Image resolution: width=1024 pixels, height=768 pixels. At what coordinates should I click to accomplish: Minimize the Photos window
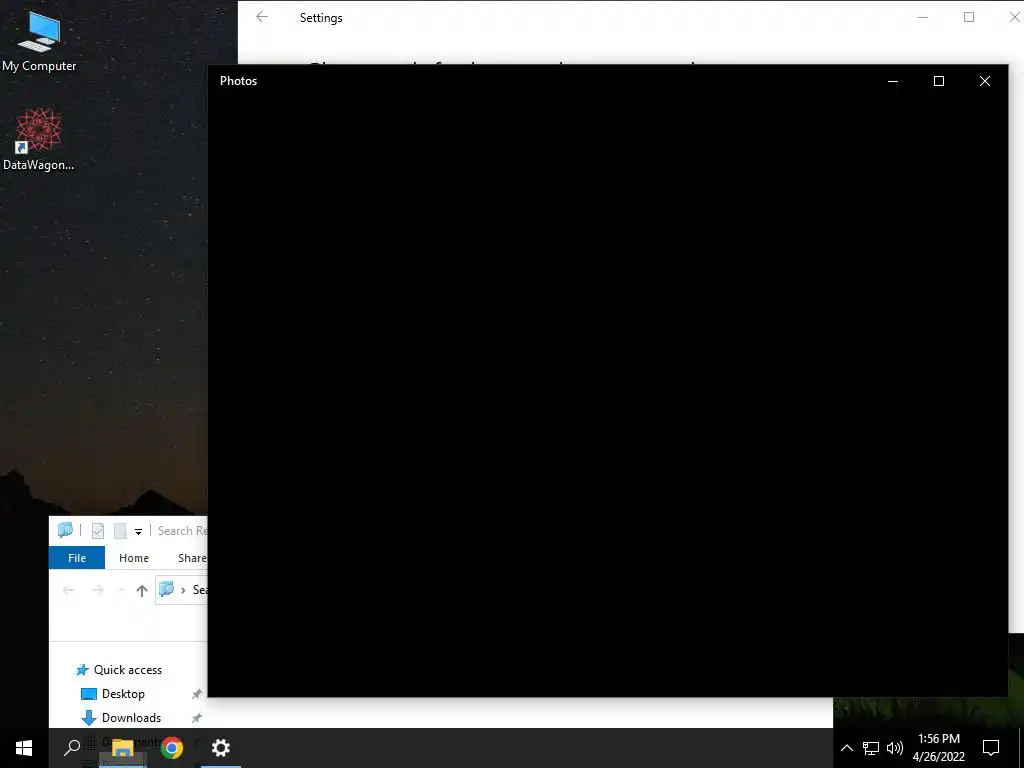coord(893,81)
